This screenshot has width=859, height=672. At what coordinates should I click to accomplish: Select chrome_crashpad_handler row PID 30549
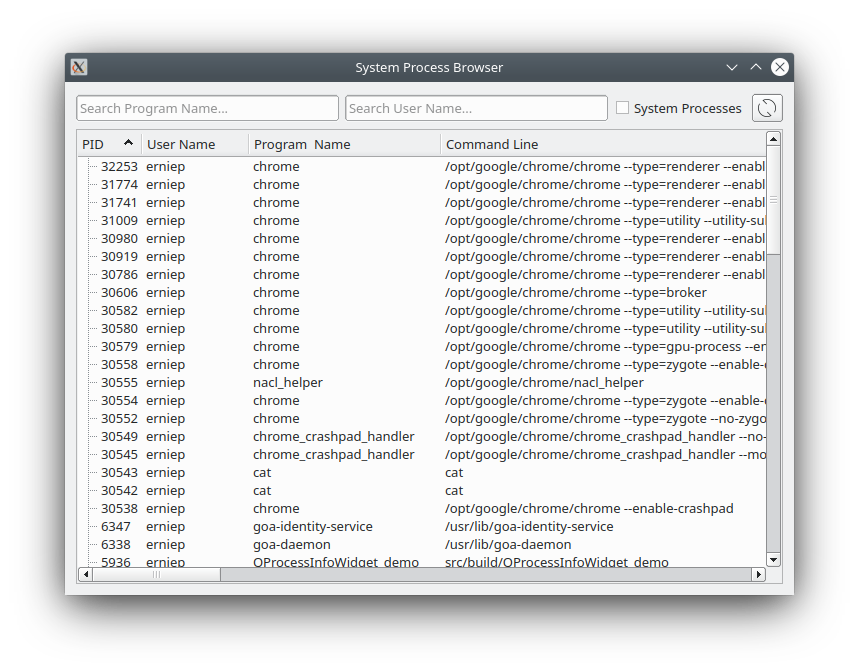(x=422, y=436)
